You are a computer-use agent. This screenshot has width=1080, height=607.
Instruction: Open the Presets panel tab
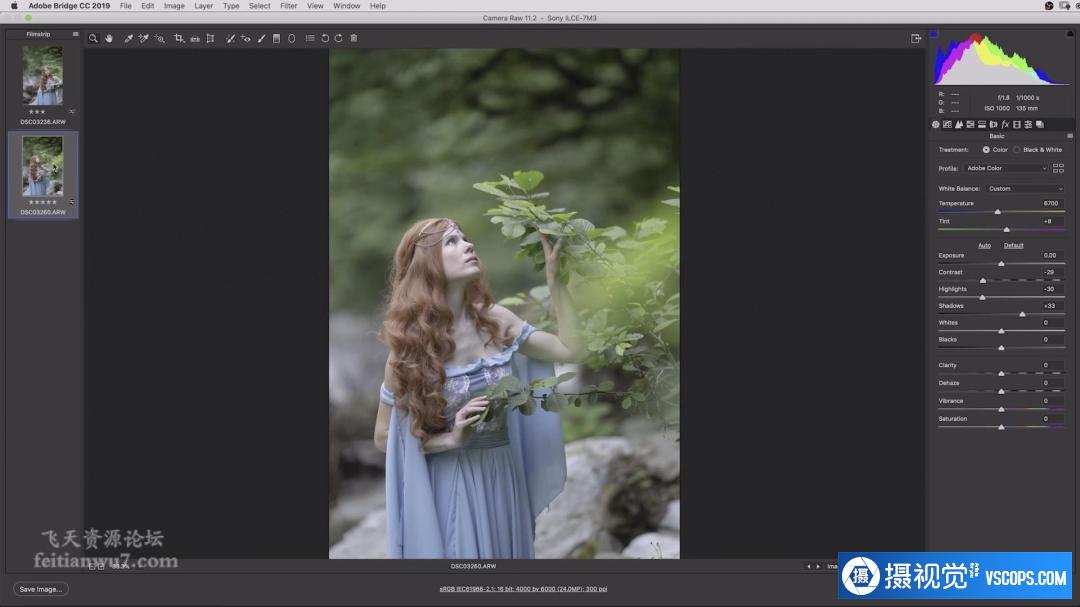pyautogui.click(x=1028, y=125)
